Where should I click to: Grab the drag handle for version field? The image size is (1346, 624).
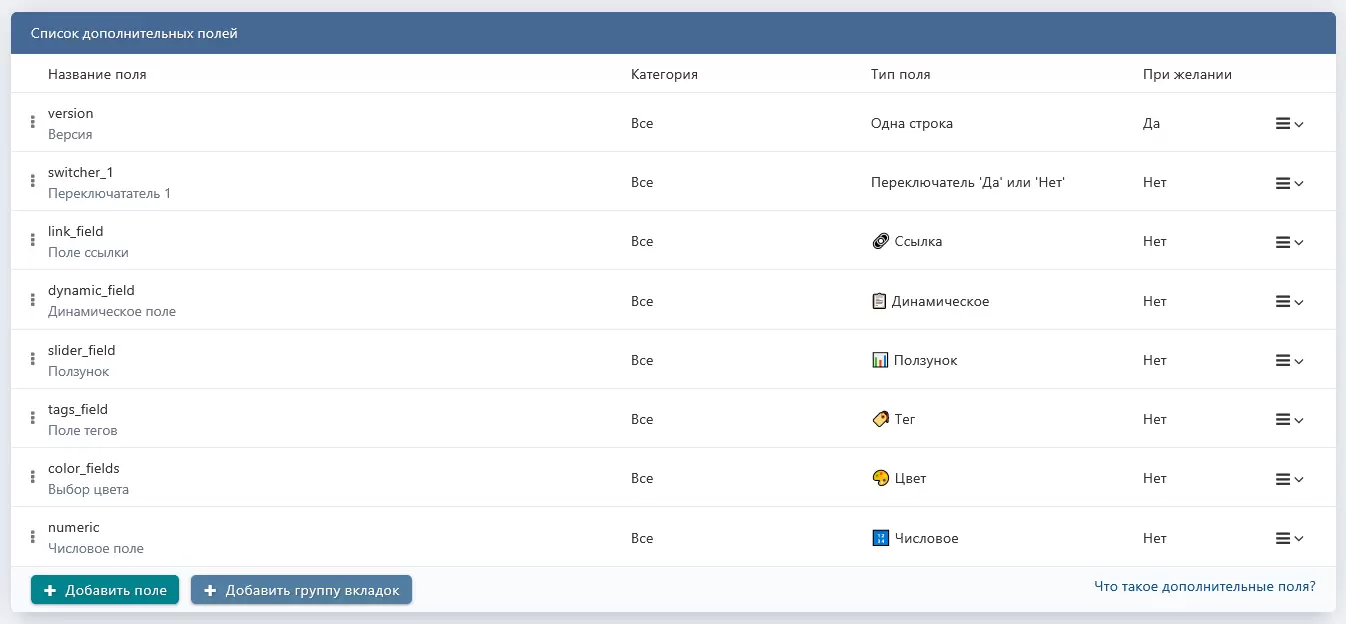point(33,123)
